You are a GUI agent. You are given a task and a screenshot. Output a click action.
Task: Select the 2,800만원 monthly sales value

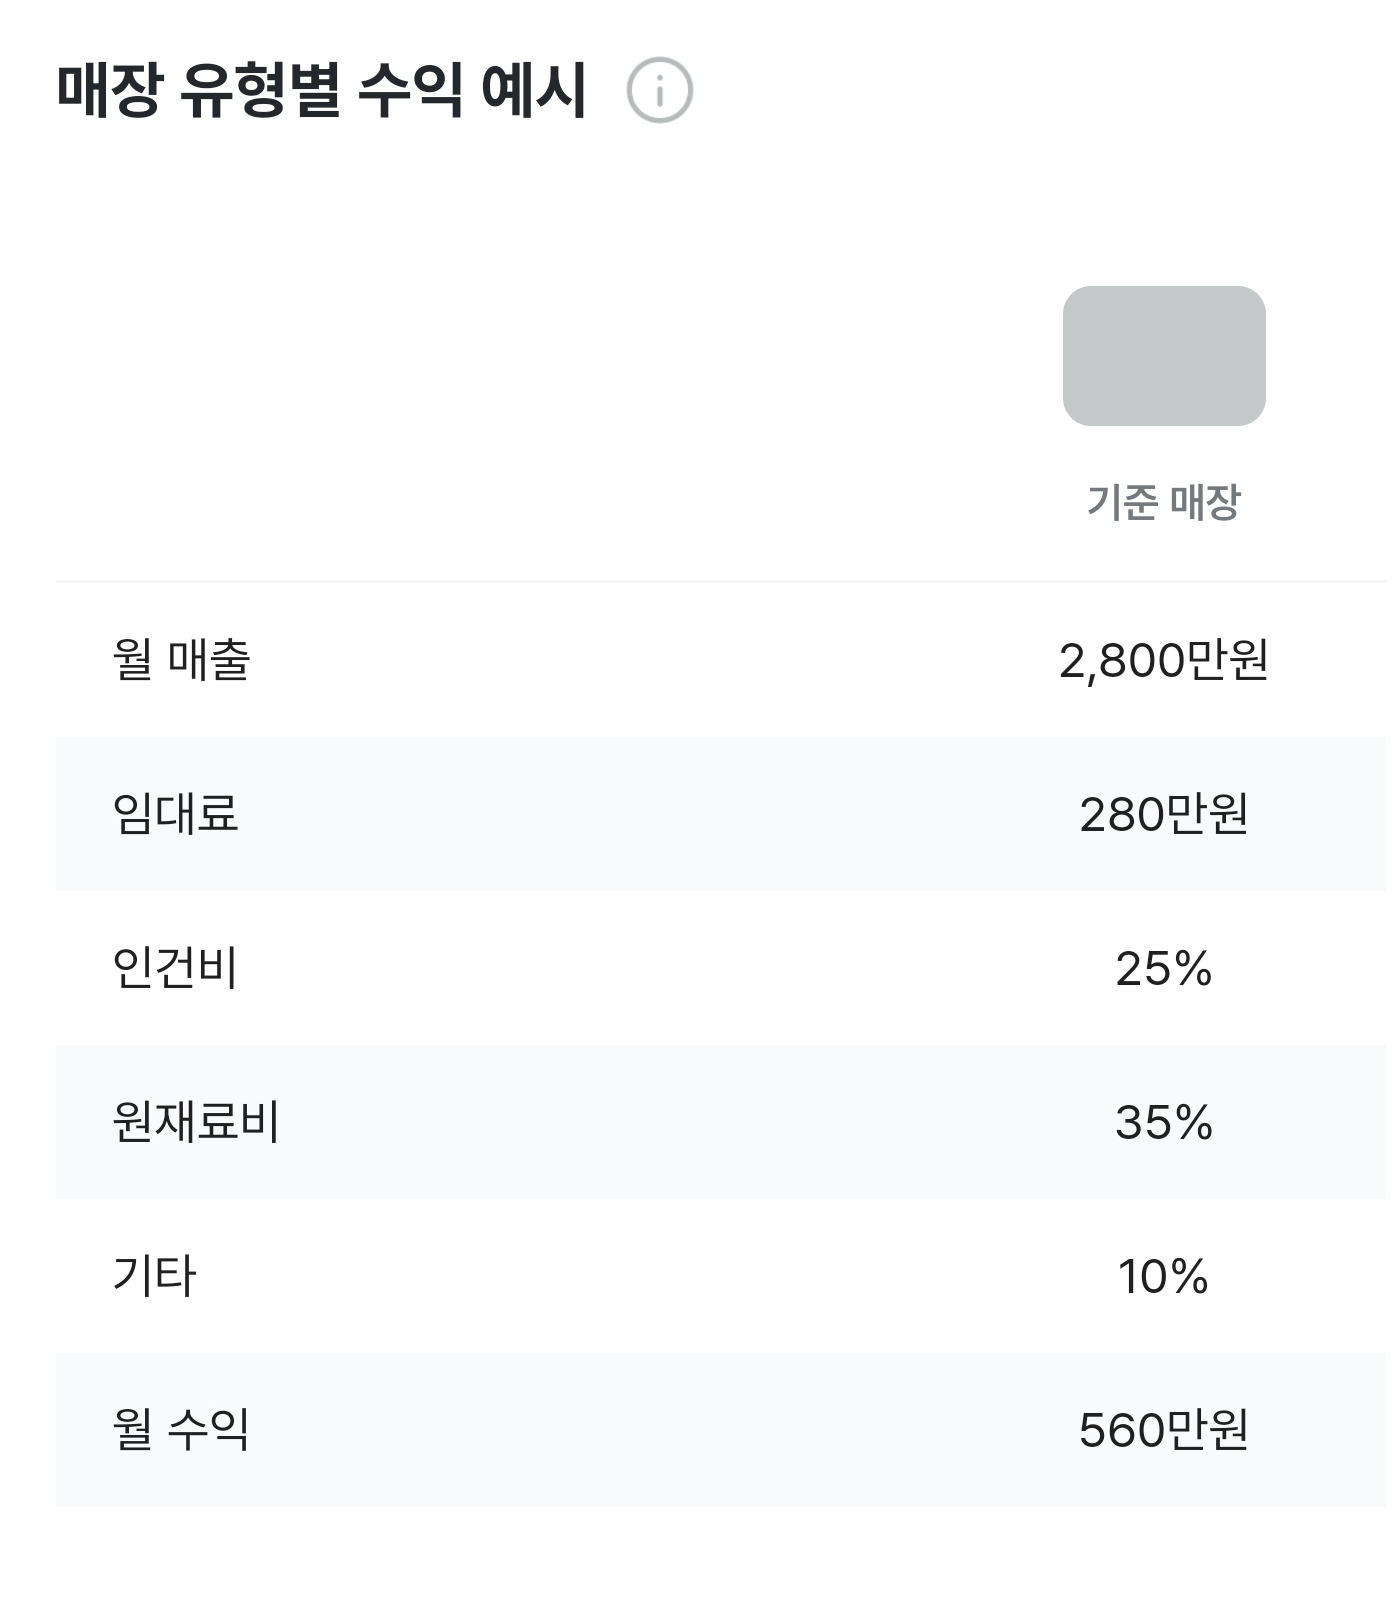1164,661
